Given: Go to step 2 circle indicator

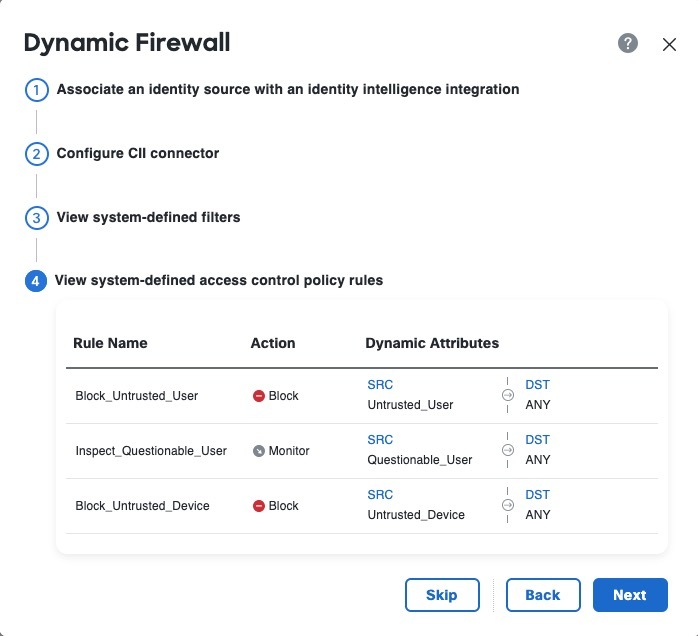Looking at the screenshot, I should click(x=36, y=154).
